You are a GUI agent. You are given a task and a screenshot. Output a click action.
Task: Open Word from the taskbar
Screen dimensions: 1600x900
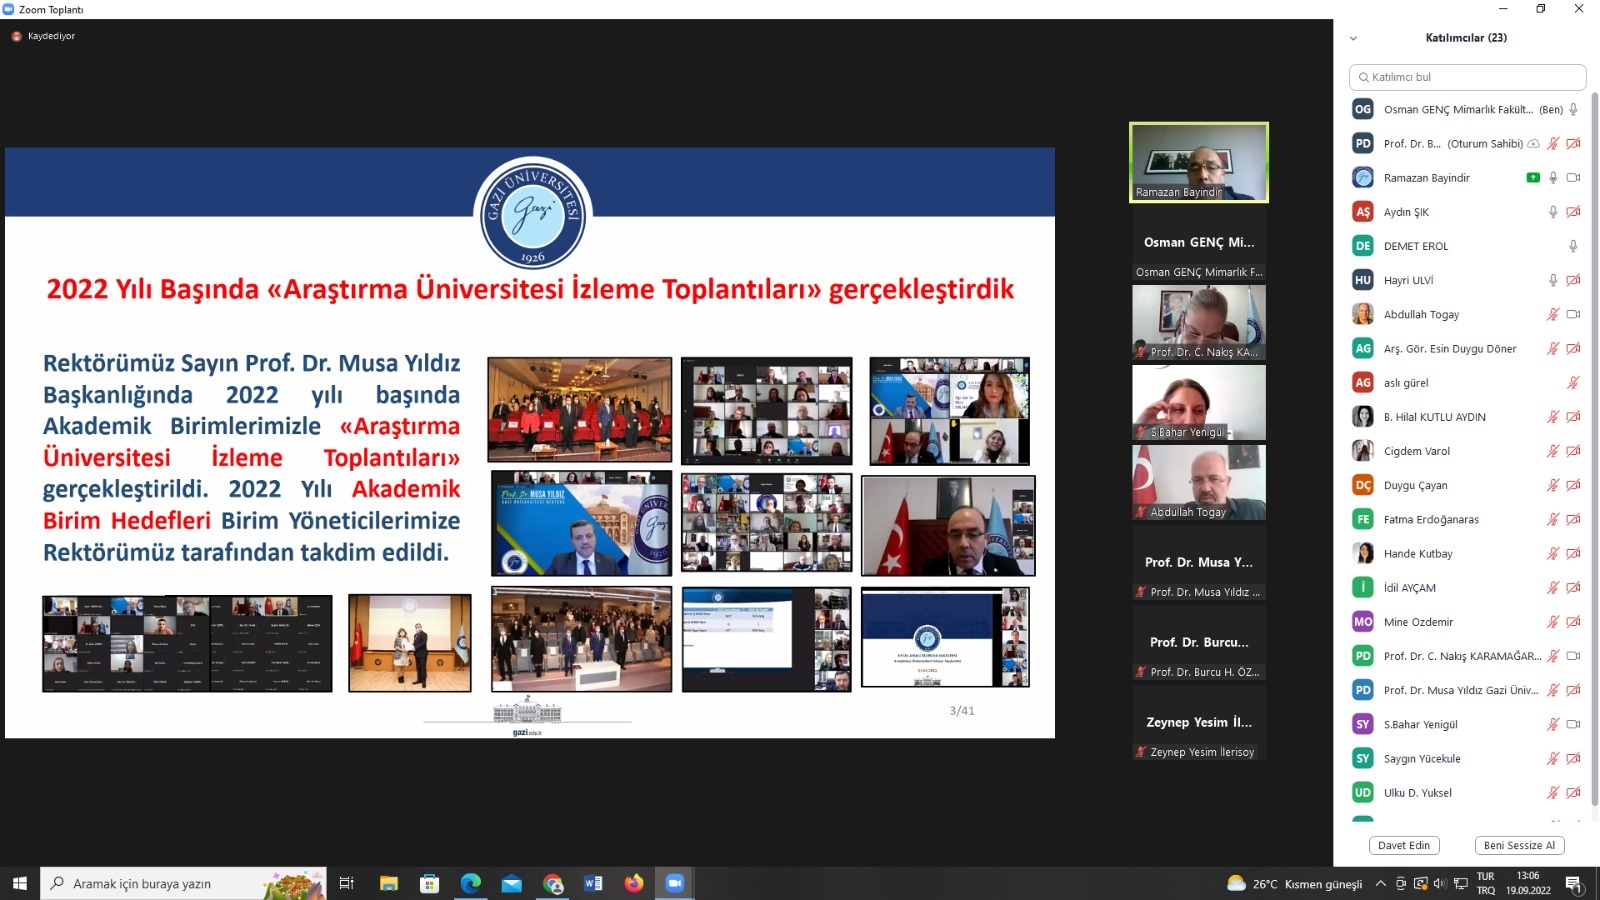[593, 883]
